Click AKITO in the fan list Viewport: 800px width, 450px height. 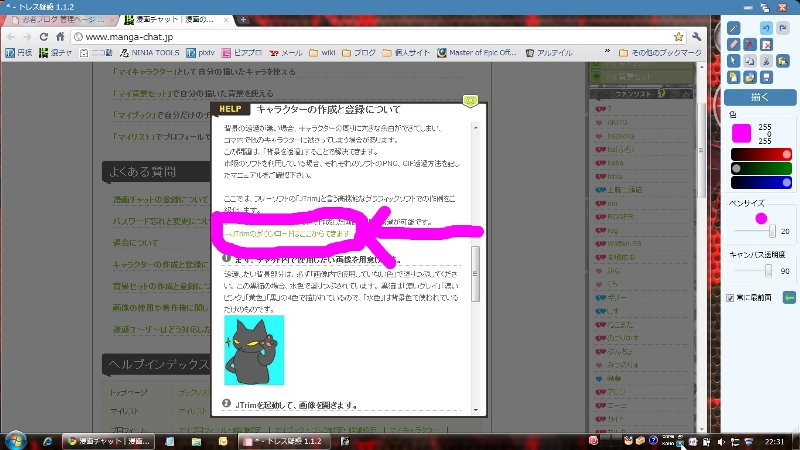pos(617,122)
